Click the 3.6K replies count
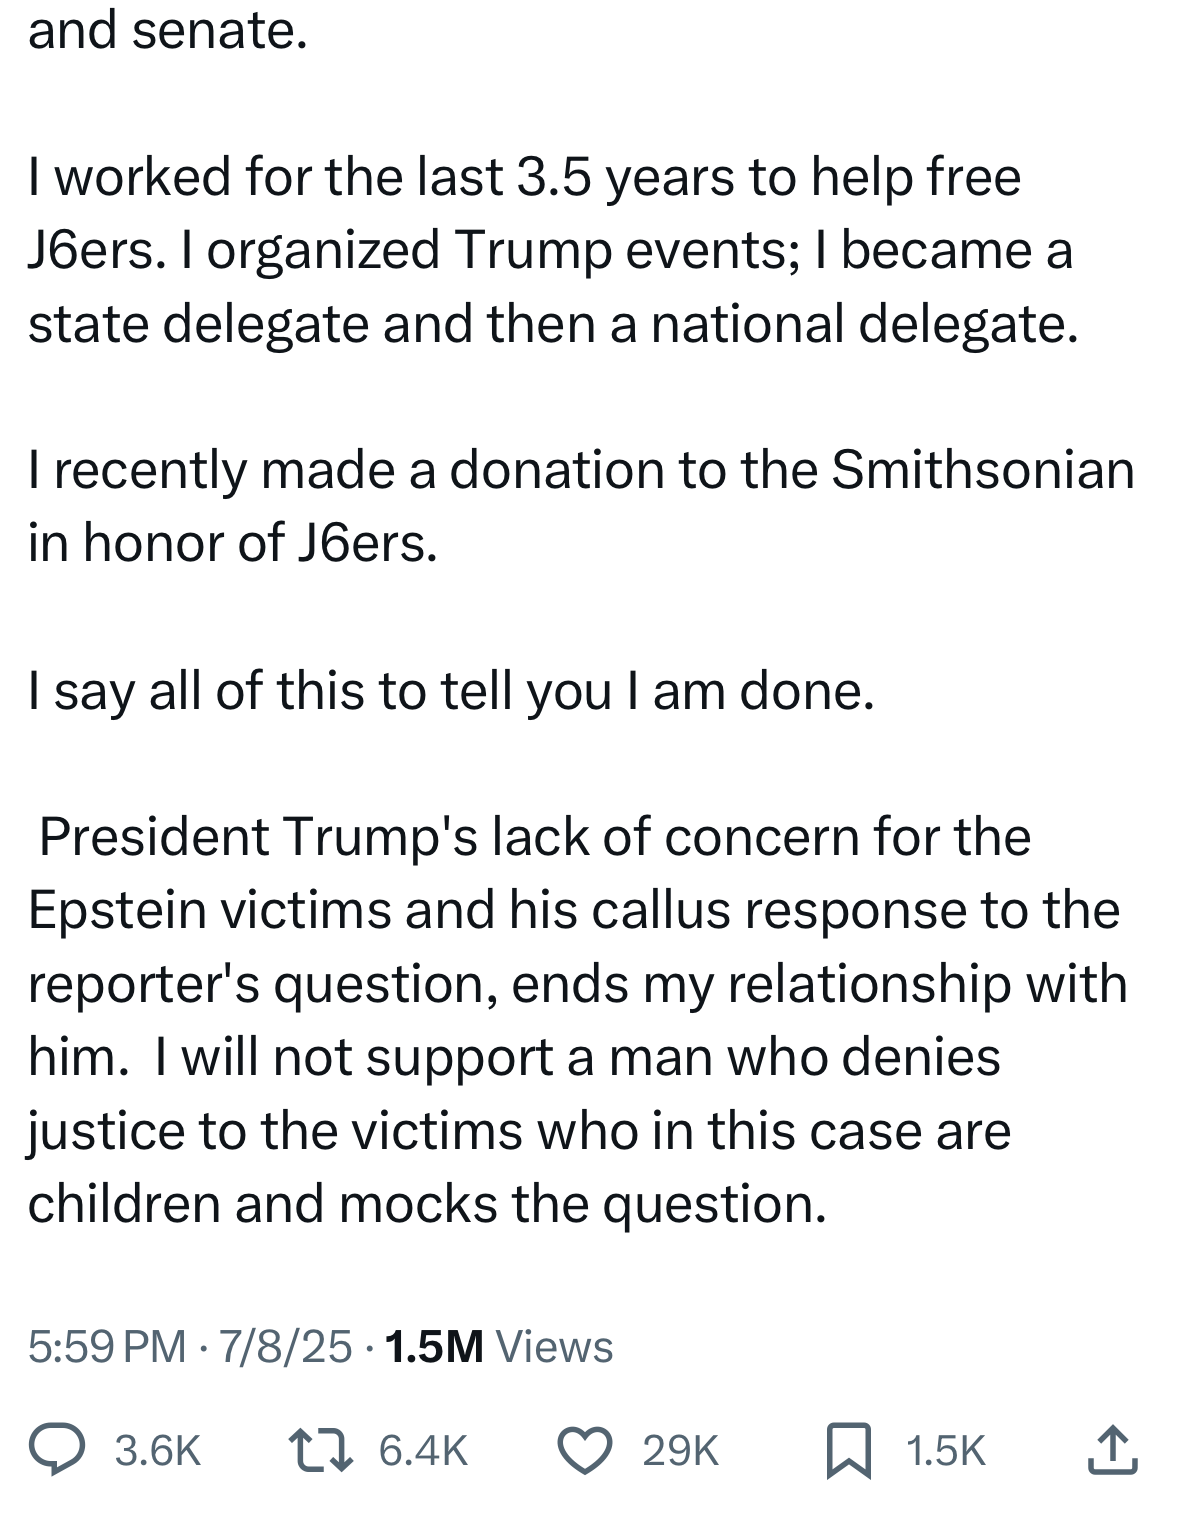Image resolution: width=1179 pixels, height=1521 pixels. pyautogui.click(x=158, y=1451)
